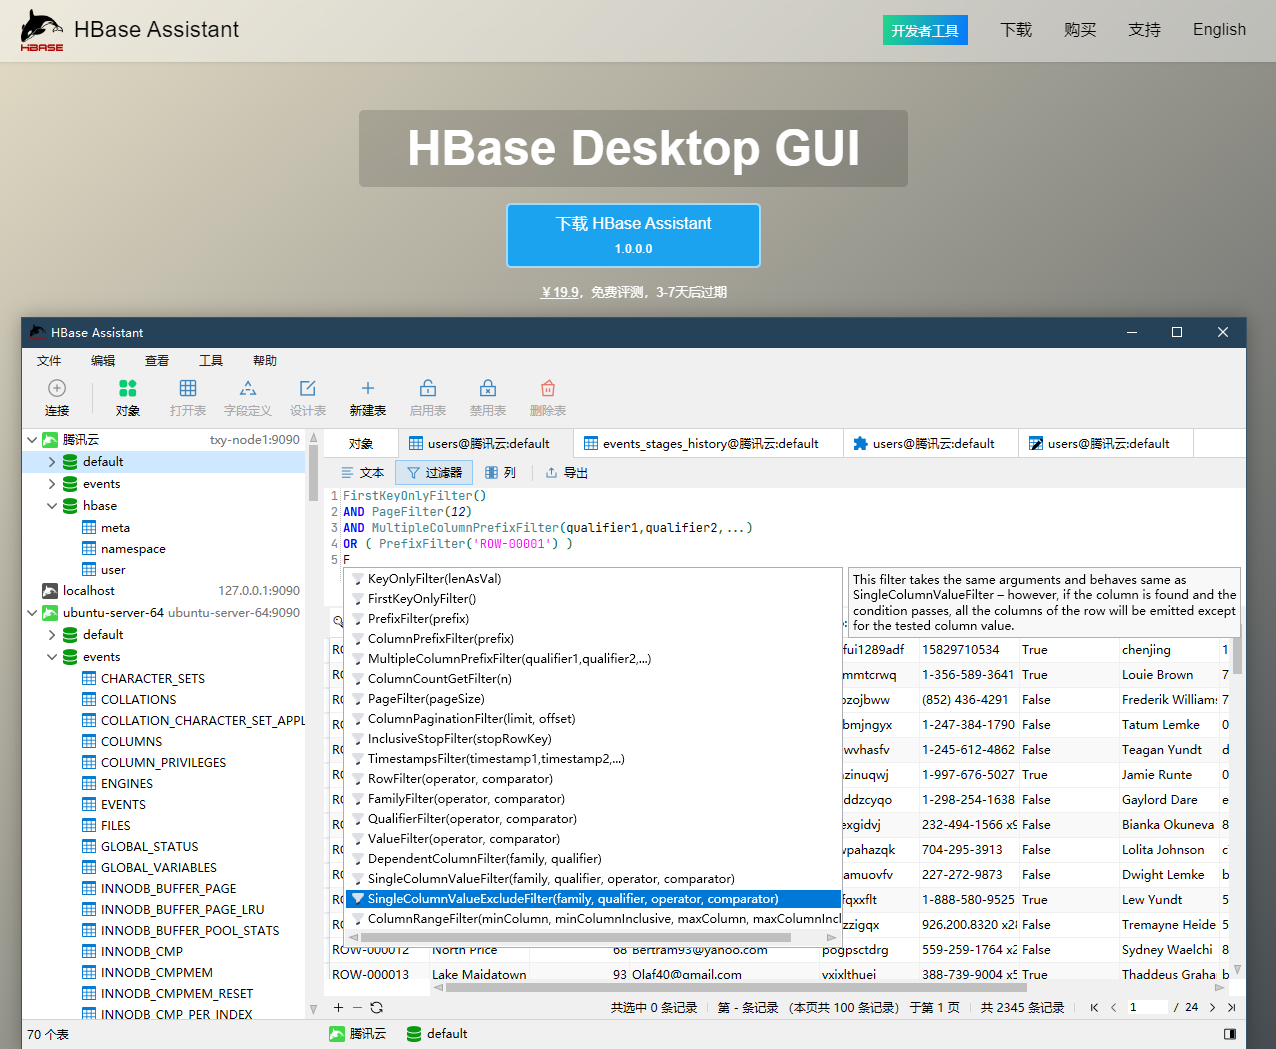
Task: Go to first page with pagination icon
Action: [x=1094, y=1007]
